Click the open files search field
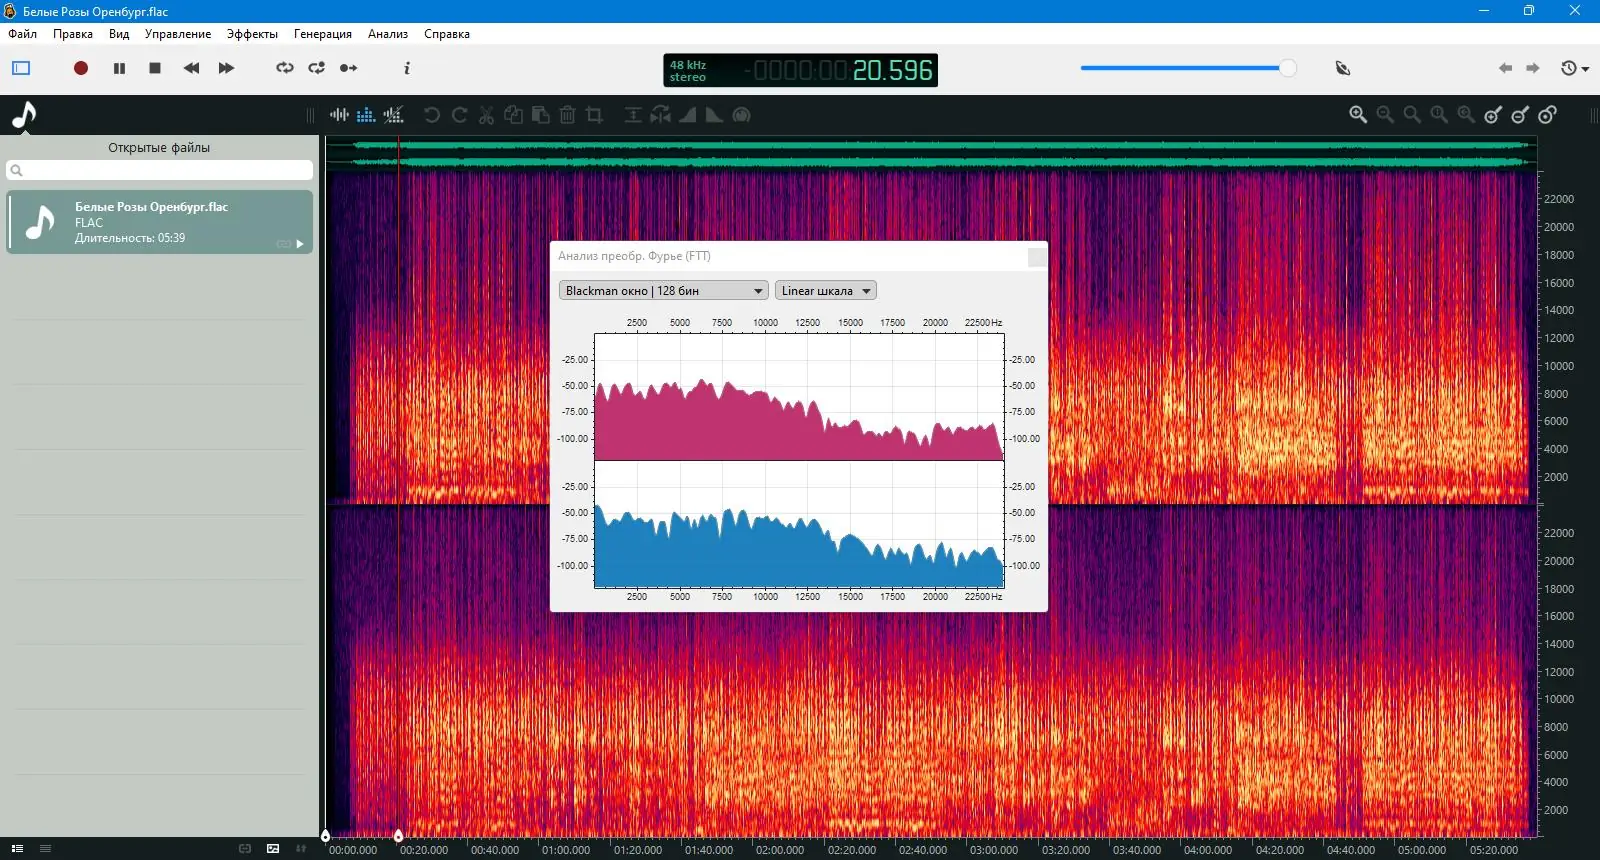Image resolution: width=1600 pixels, height=860 pixels. point(160,170)
